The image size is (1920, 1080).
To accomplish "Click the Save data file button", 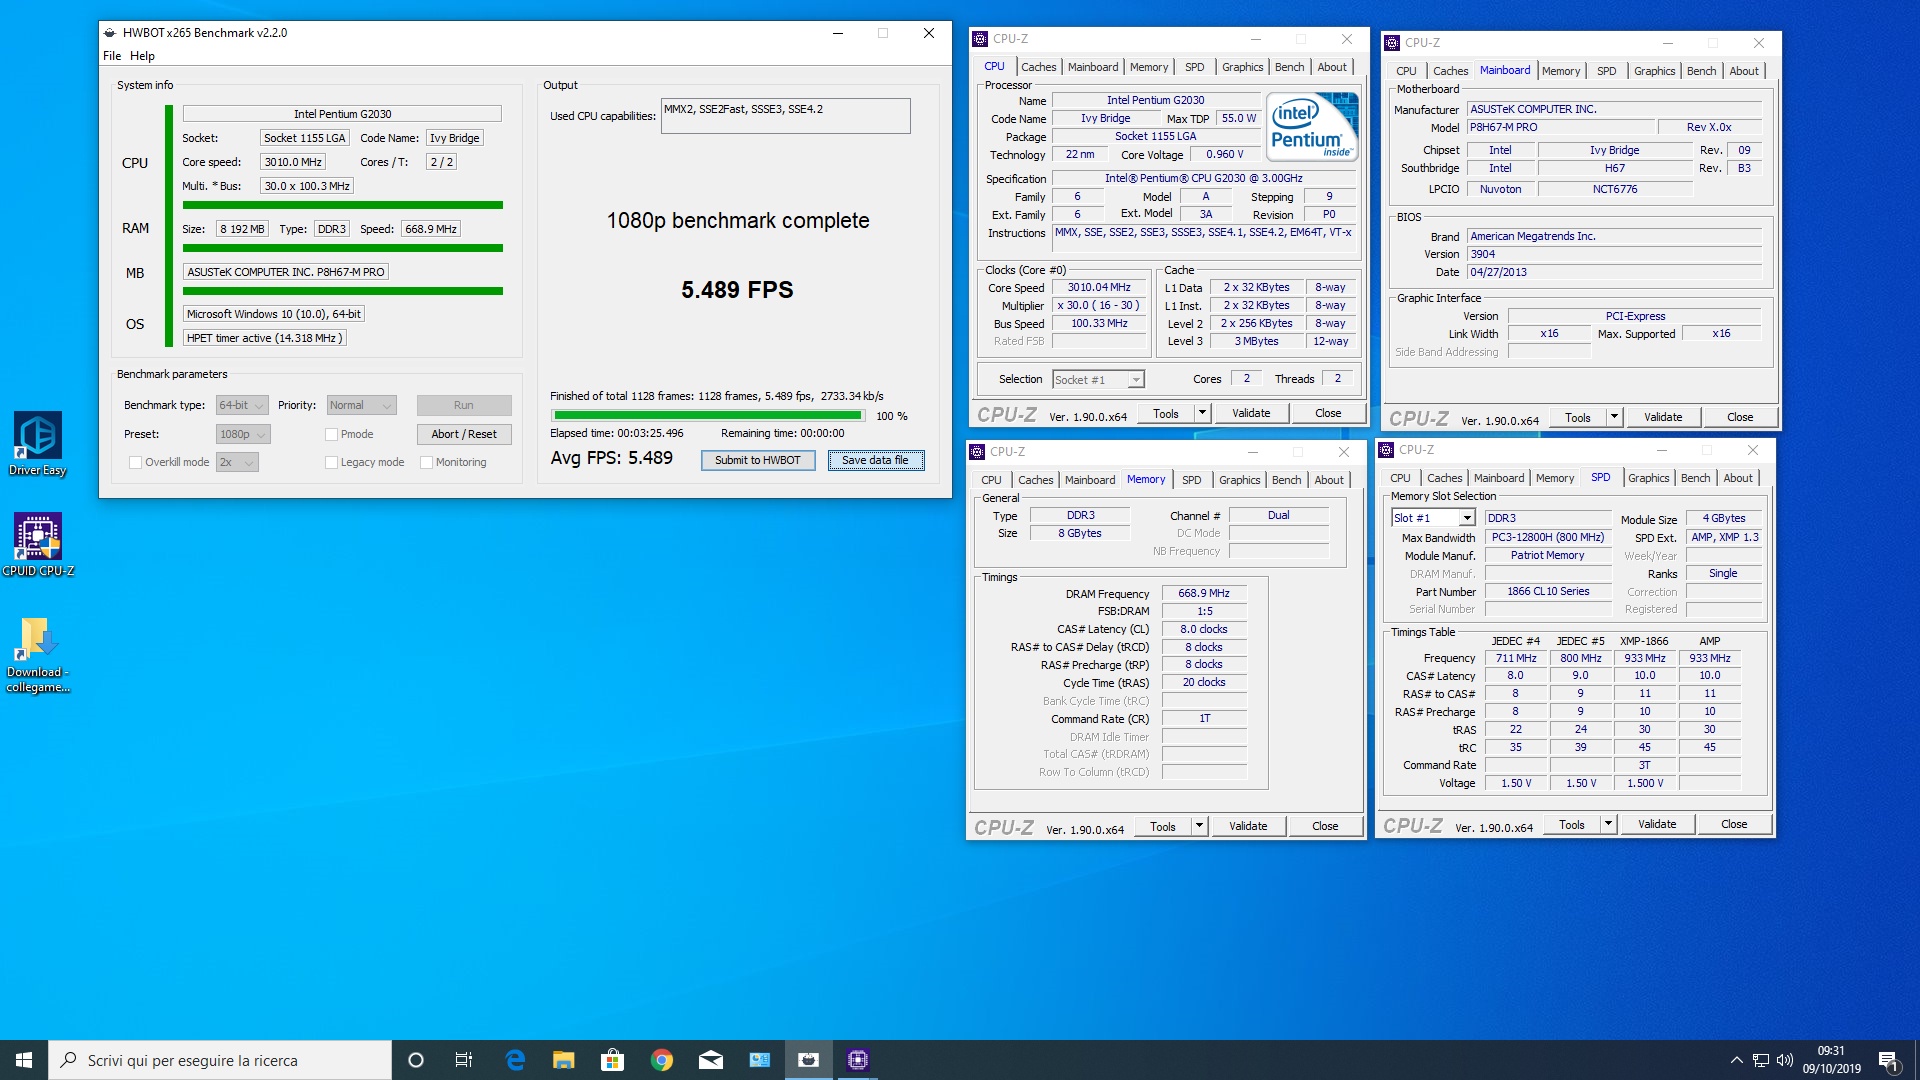I will 875,460.
